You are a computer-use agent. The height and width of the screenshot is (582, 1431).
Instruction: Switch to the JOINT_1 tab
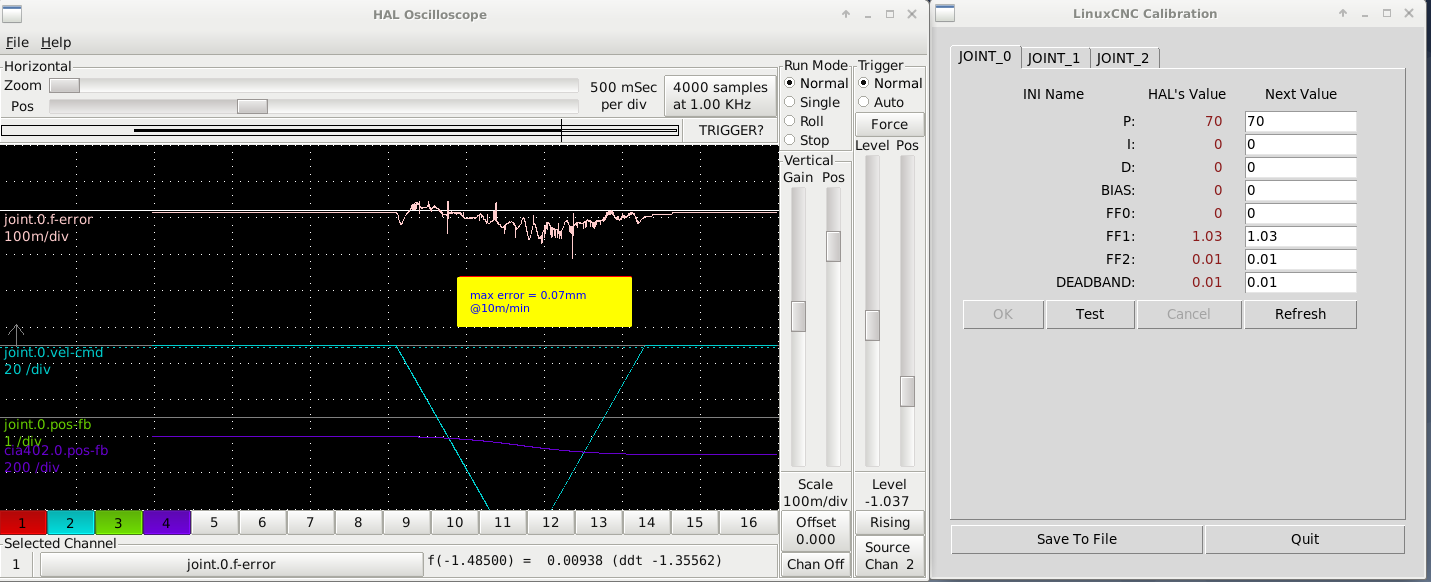pyautogui.click(x=1054, y=58)
